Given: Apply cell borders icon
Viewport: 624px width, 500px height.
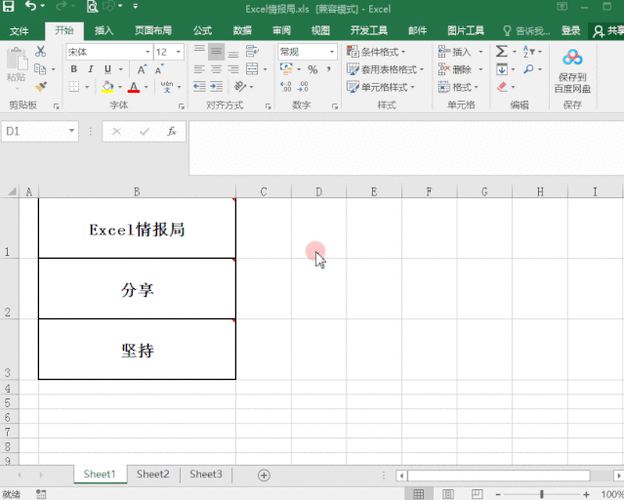Looking at the screenshot, I should pos(74,86).
